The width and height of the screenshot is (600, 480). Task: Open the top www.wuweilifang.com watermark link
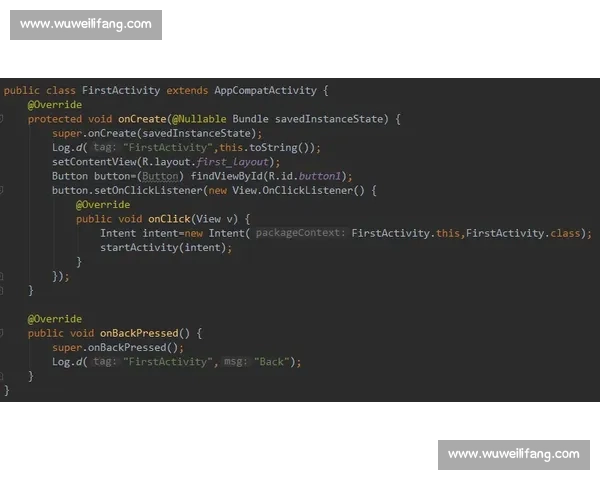(x=87, y=24)
